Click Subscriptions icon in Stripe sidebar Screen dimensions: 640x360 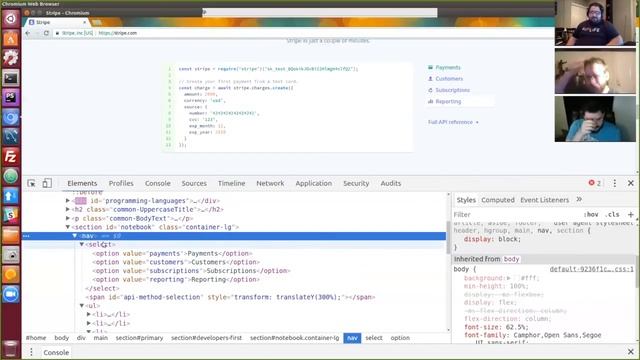[430, 90]
